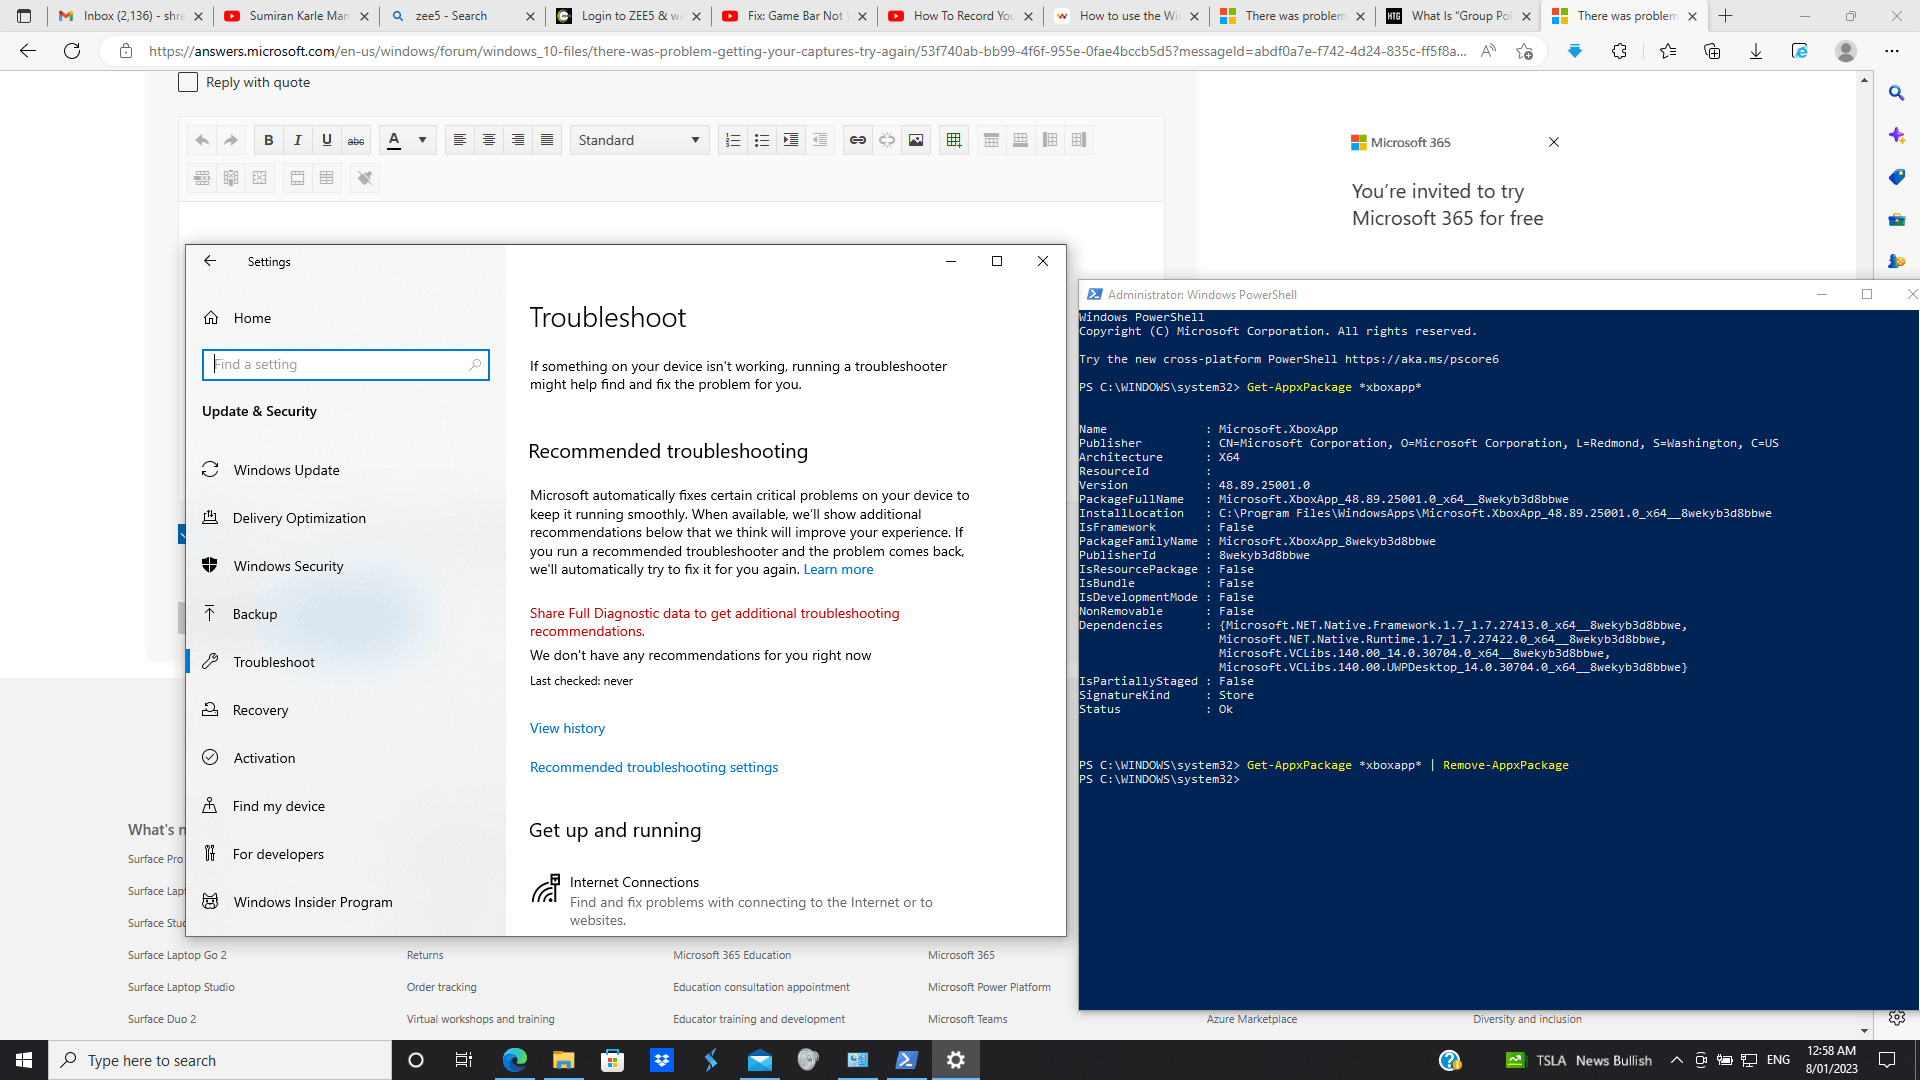Center align the editor text

click(x=488, y=140)
